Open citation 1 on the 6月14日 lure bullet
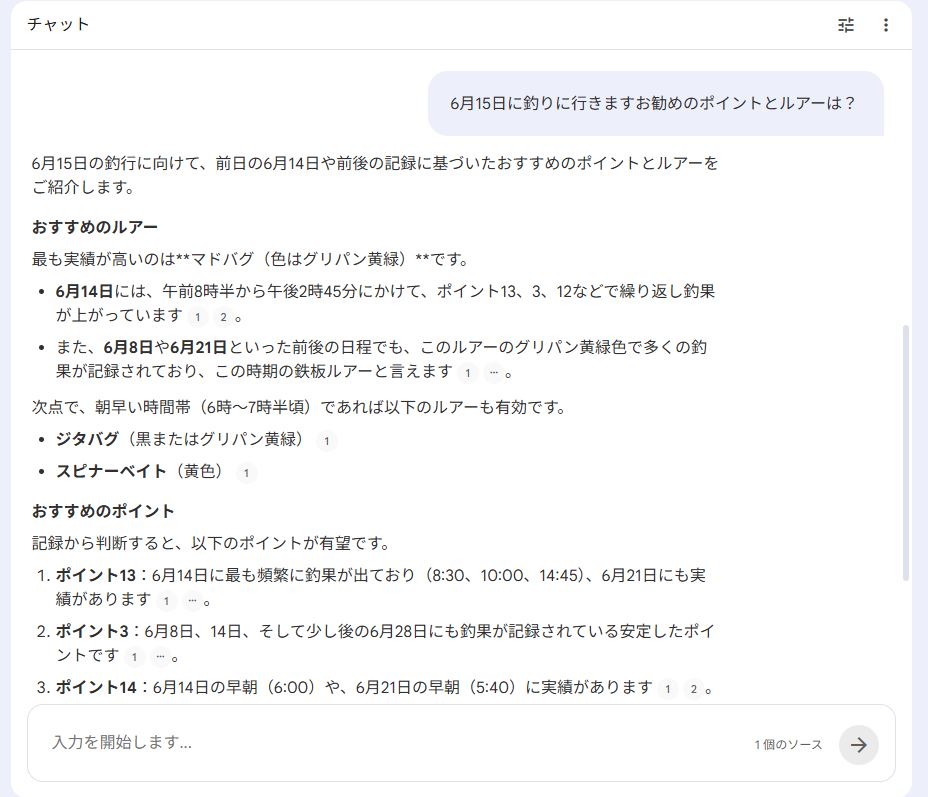Screen dimensions: 928x797 (x=198, y=317)
